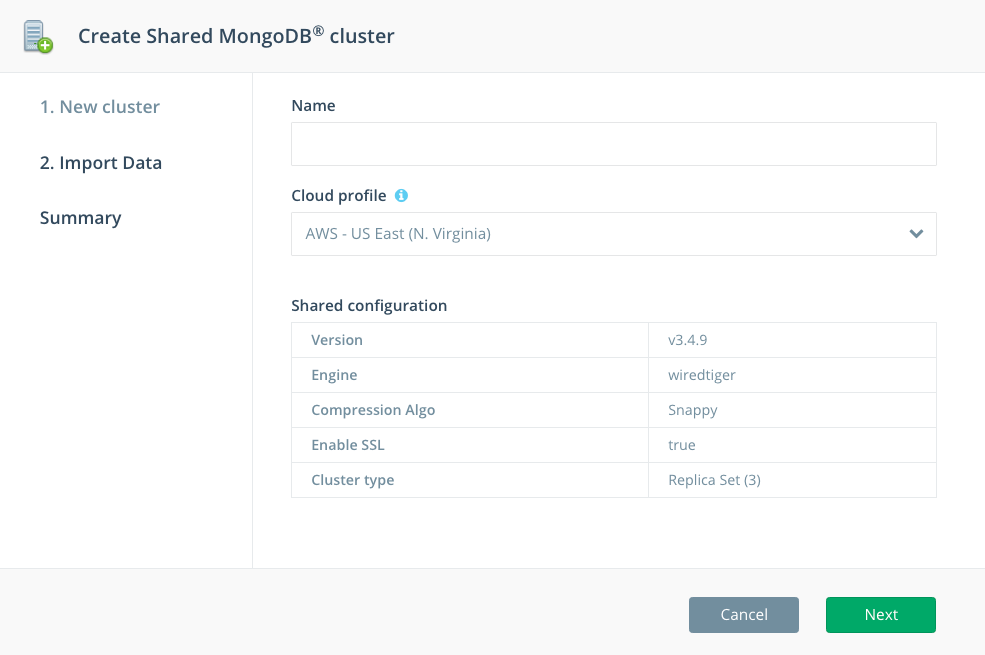
Task: Click the 'Replica Set (3)' value
Action: coord(714,480)
